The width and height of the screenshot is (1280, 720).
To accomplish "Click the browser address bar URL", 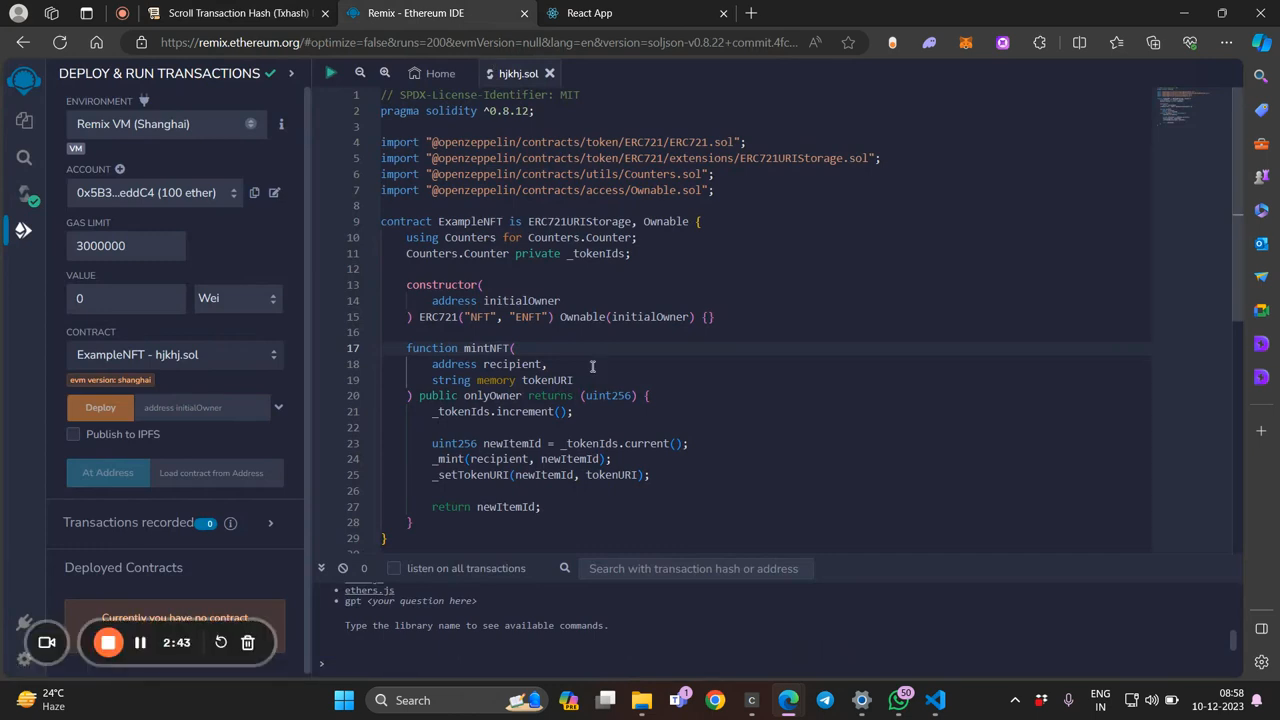I will point(480,43).
